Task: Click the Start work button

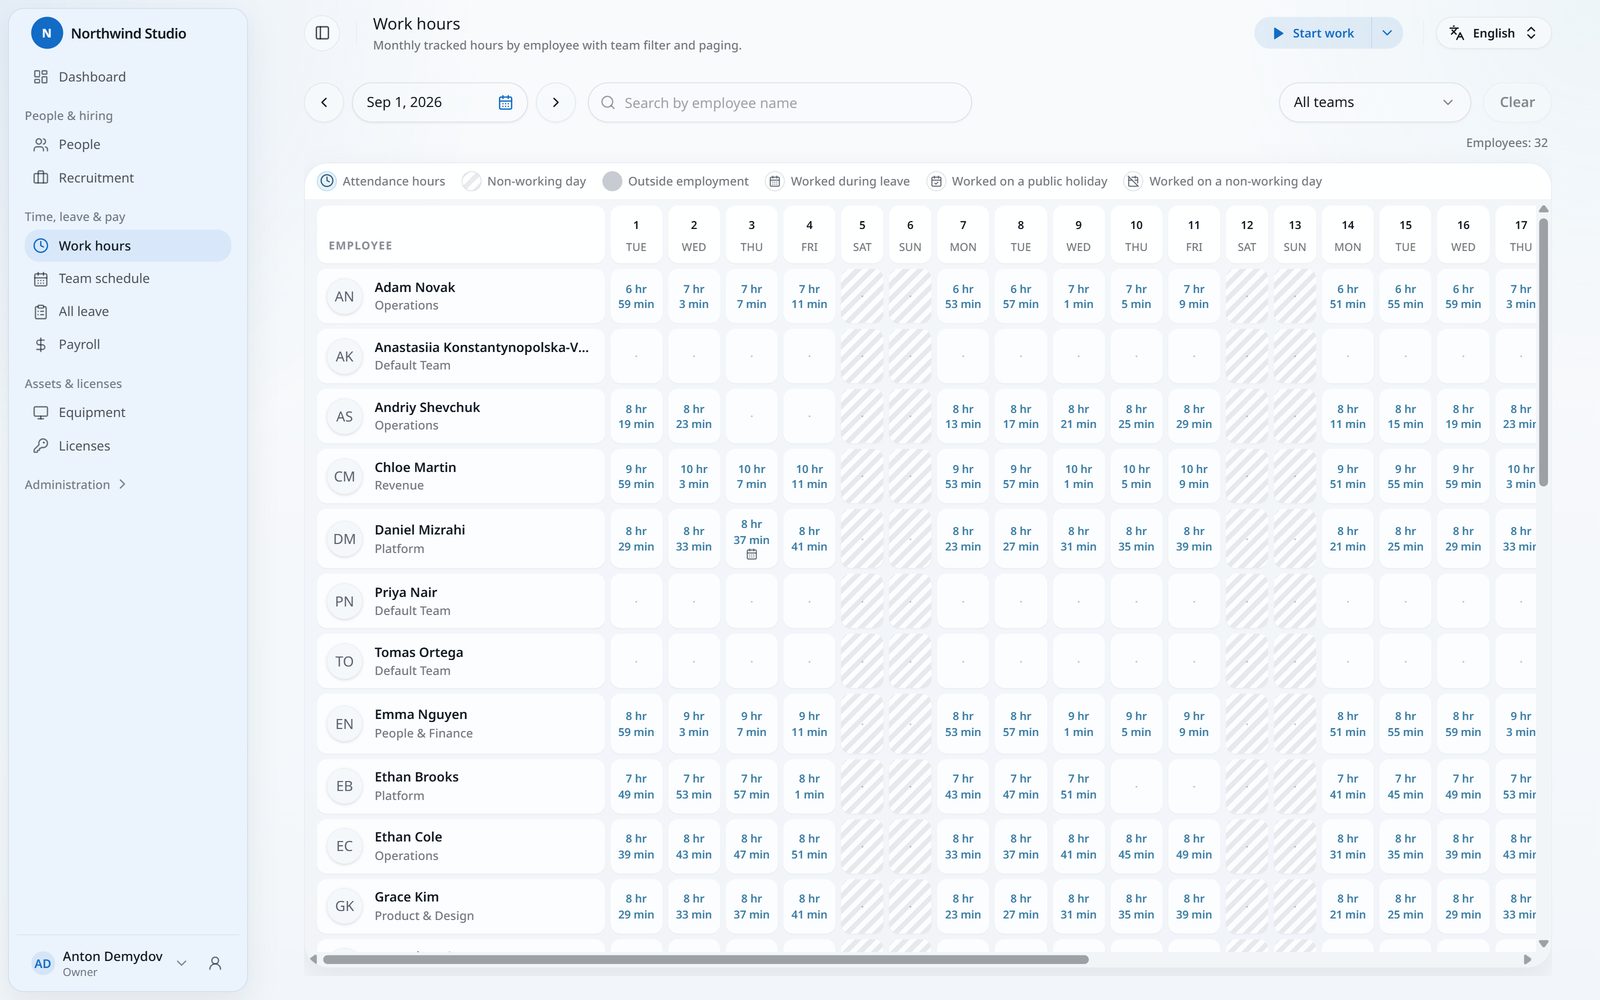Action: pos(1313,33)
